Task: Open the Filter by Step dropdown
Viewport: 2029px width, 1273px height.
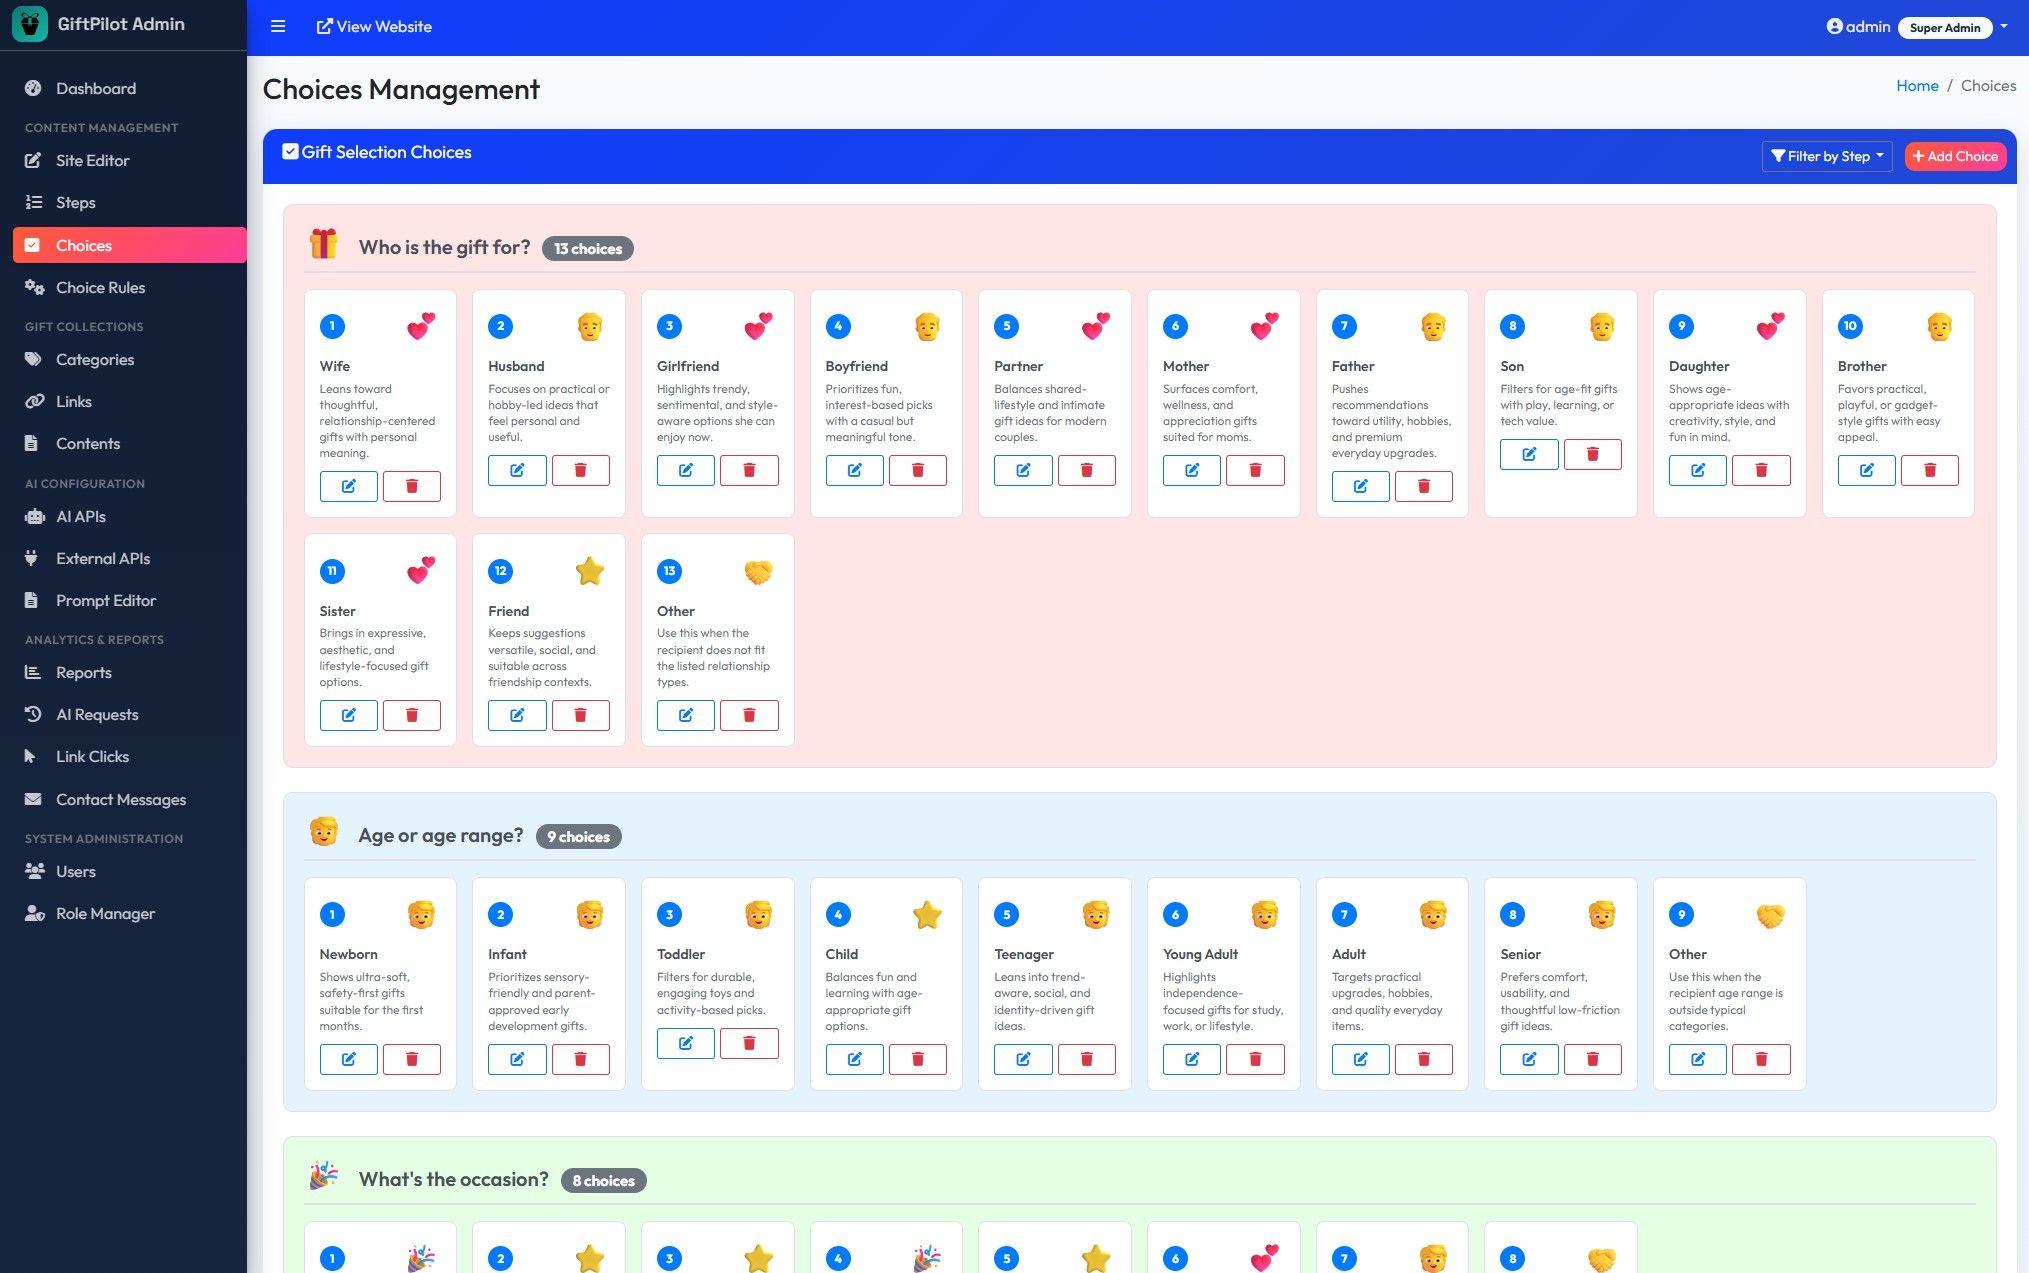Action: 1826,156
